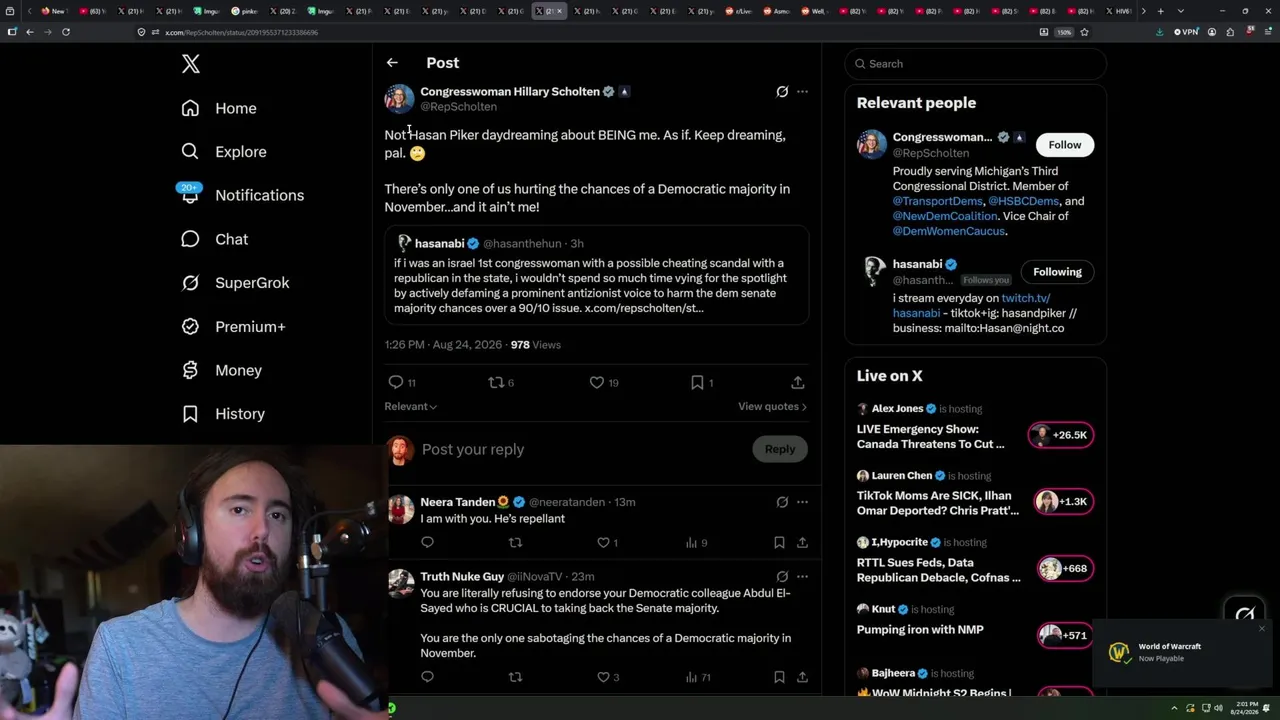
Task: Expand the Relevant replies sort dropdown
Action: [x=410, y=406]
